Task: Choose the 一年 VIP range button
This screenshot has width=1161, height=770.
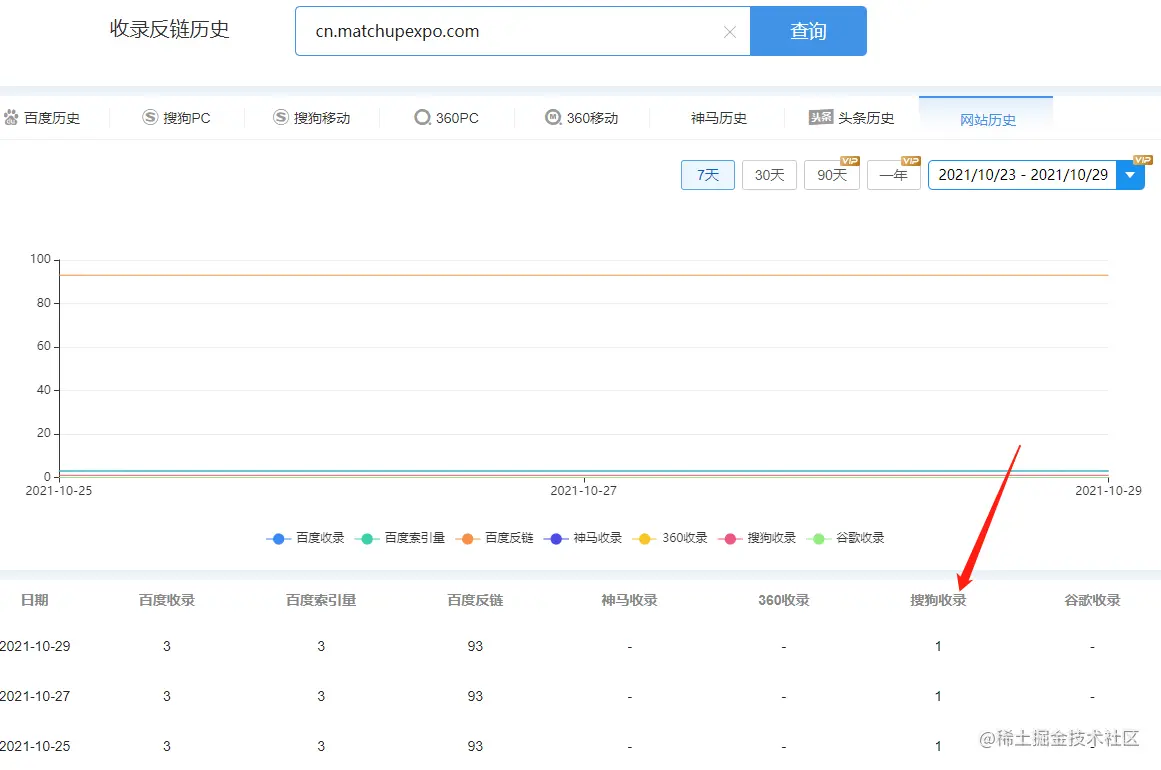Action: click(x=894, y=175)
